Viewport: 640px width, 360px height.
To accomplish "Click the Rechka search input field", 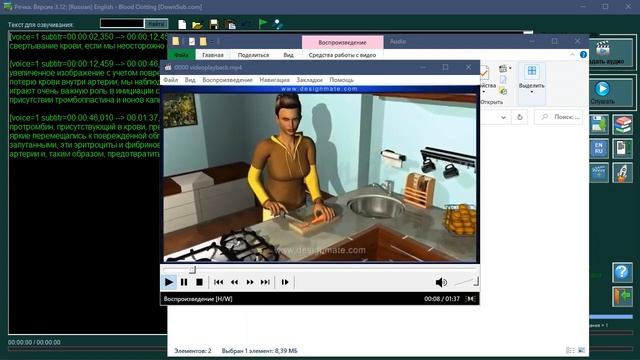I will pyautogui.click(x=122, y=24).
